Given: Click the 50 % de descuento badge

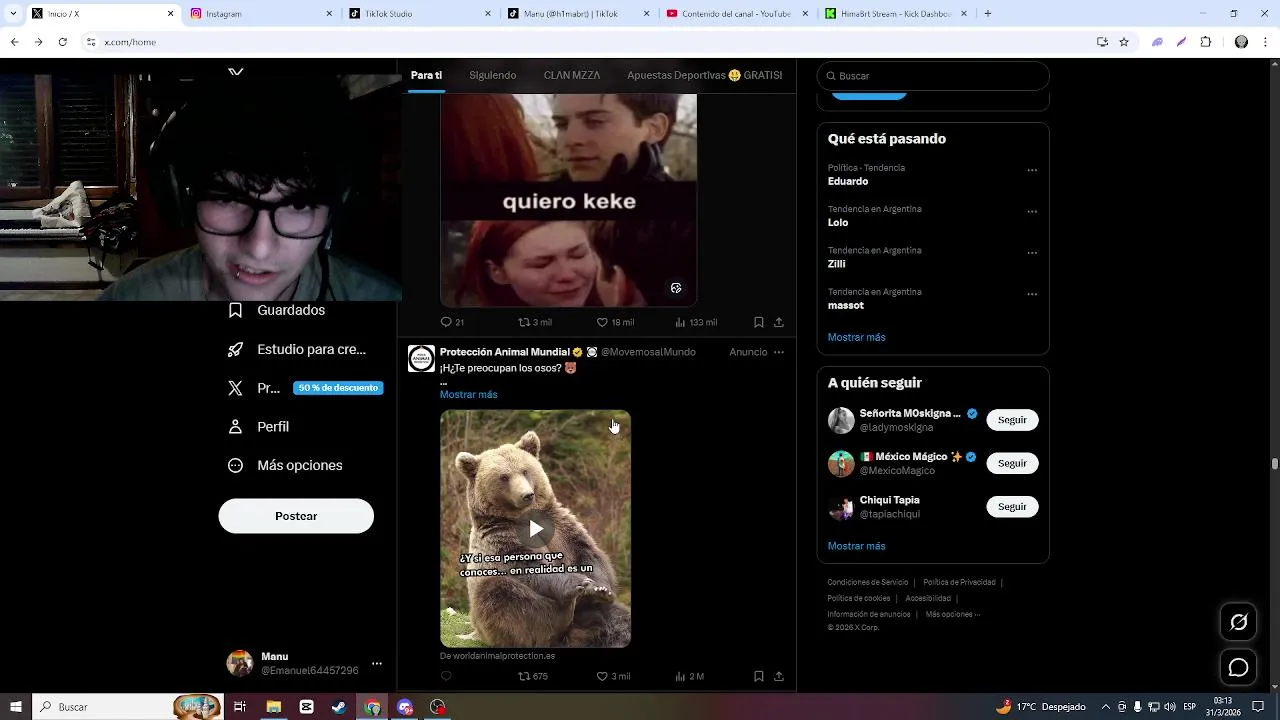Looking at the screenshot, I should (338, 388).
